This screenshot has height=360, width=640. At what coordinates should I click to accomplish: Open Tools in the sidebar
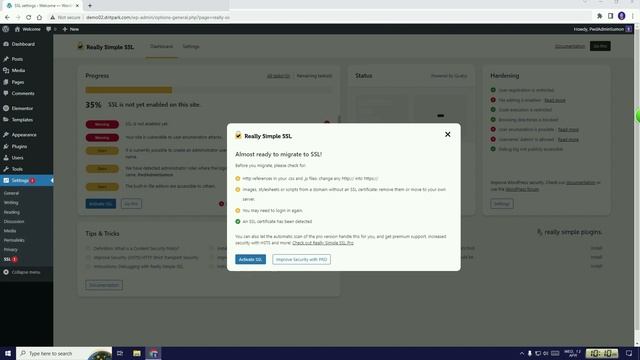[x=17, y=169]
